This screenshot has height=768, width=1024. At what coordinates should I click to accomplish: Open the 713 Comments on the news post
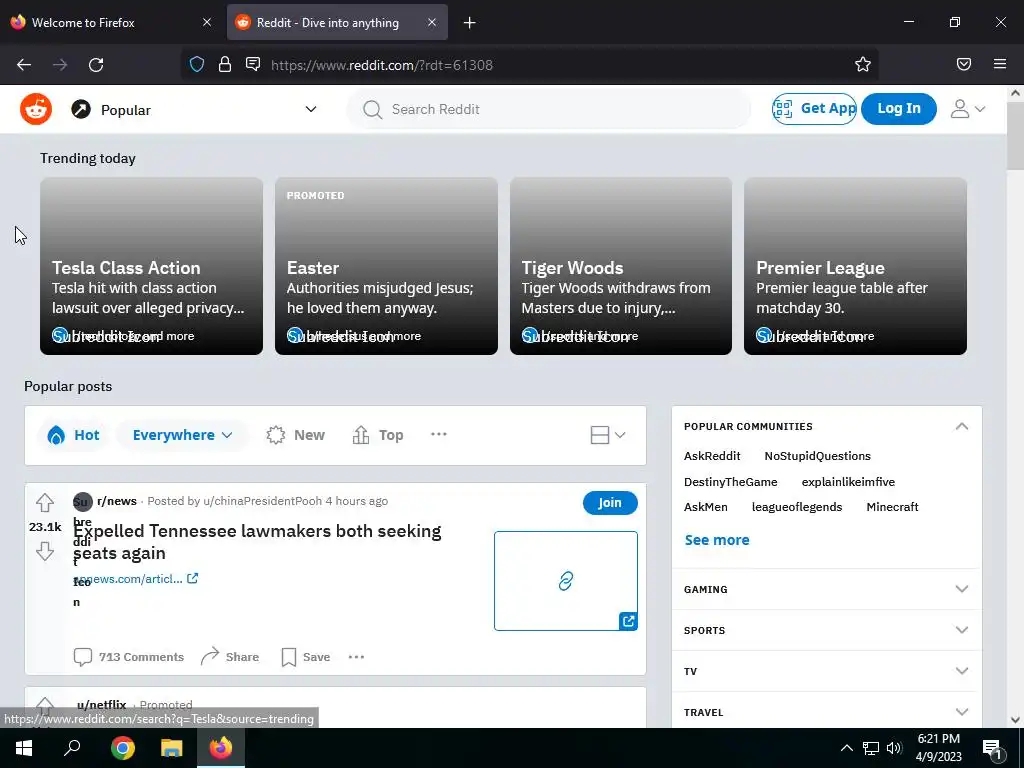129,657
